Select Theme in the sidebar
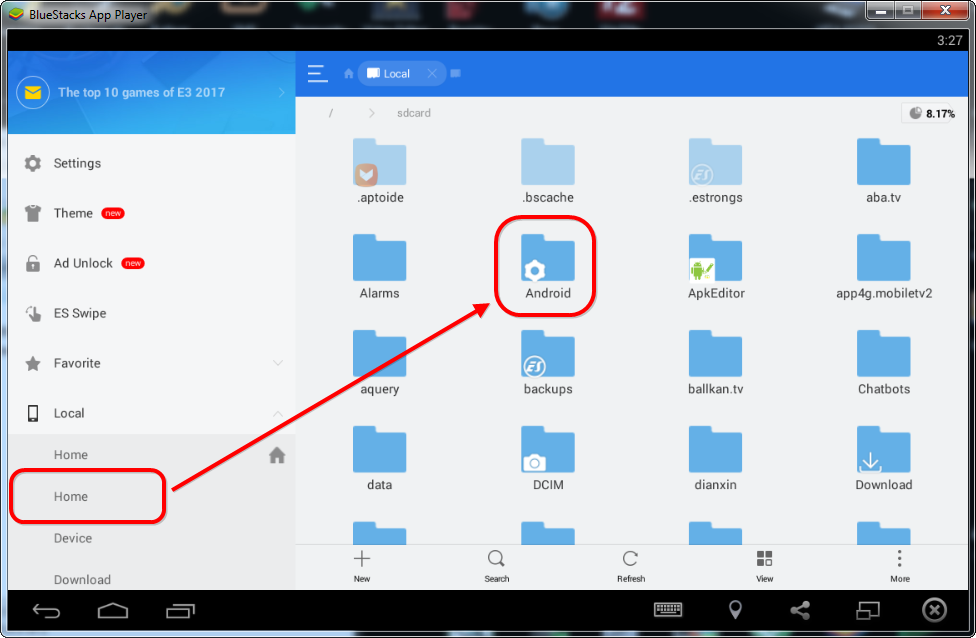 click(73, 213)
